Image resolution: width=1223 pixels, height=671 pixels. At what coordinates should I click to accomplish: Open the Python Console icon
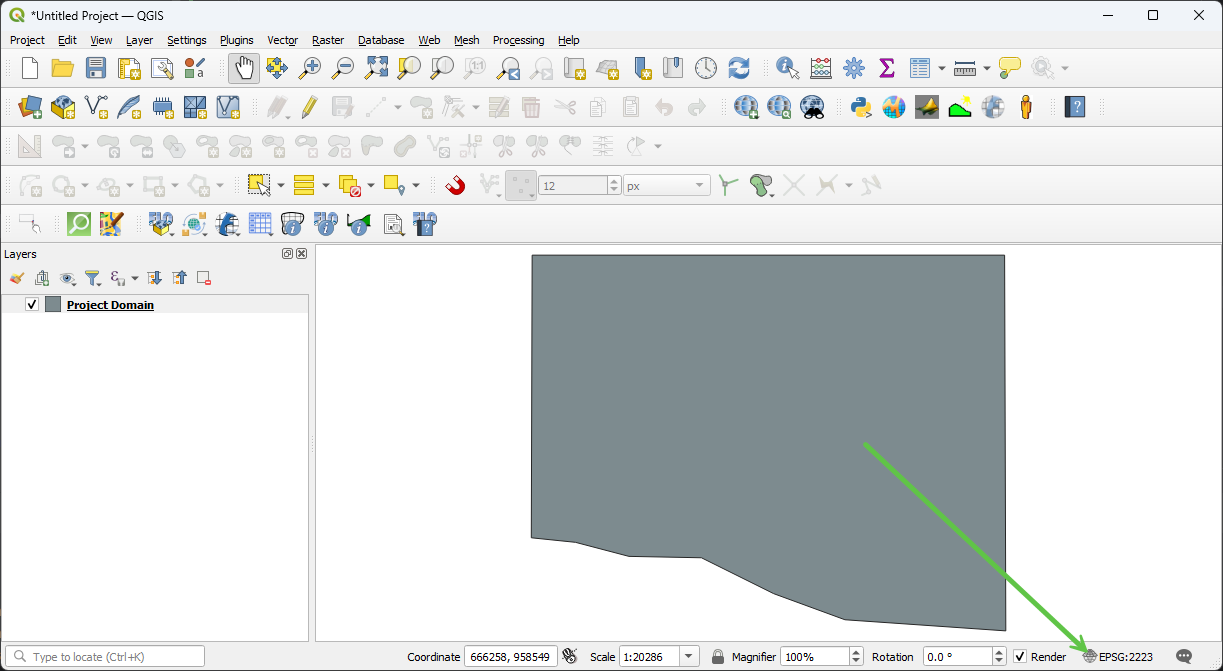pyautogui.click(x=861, y=107)
